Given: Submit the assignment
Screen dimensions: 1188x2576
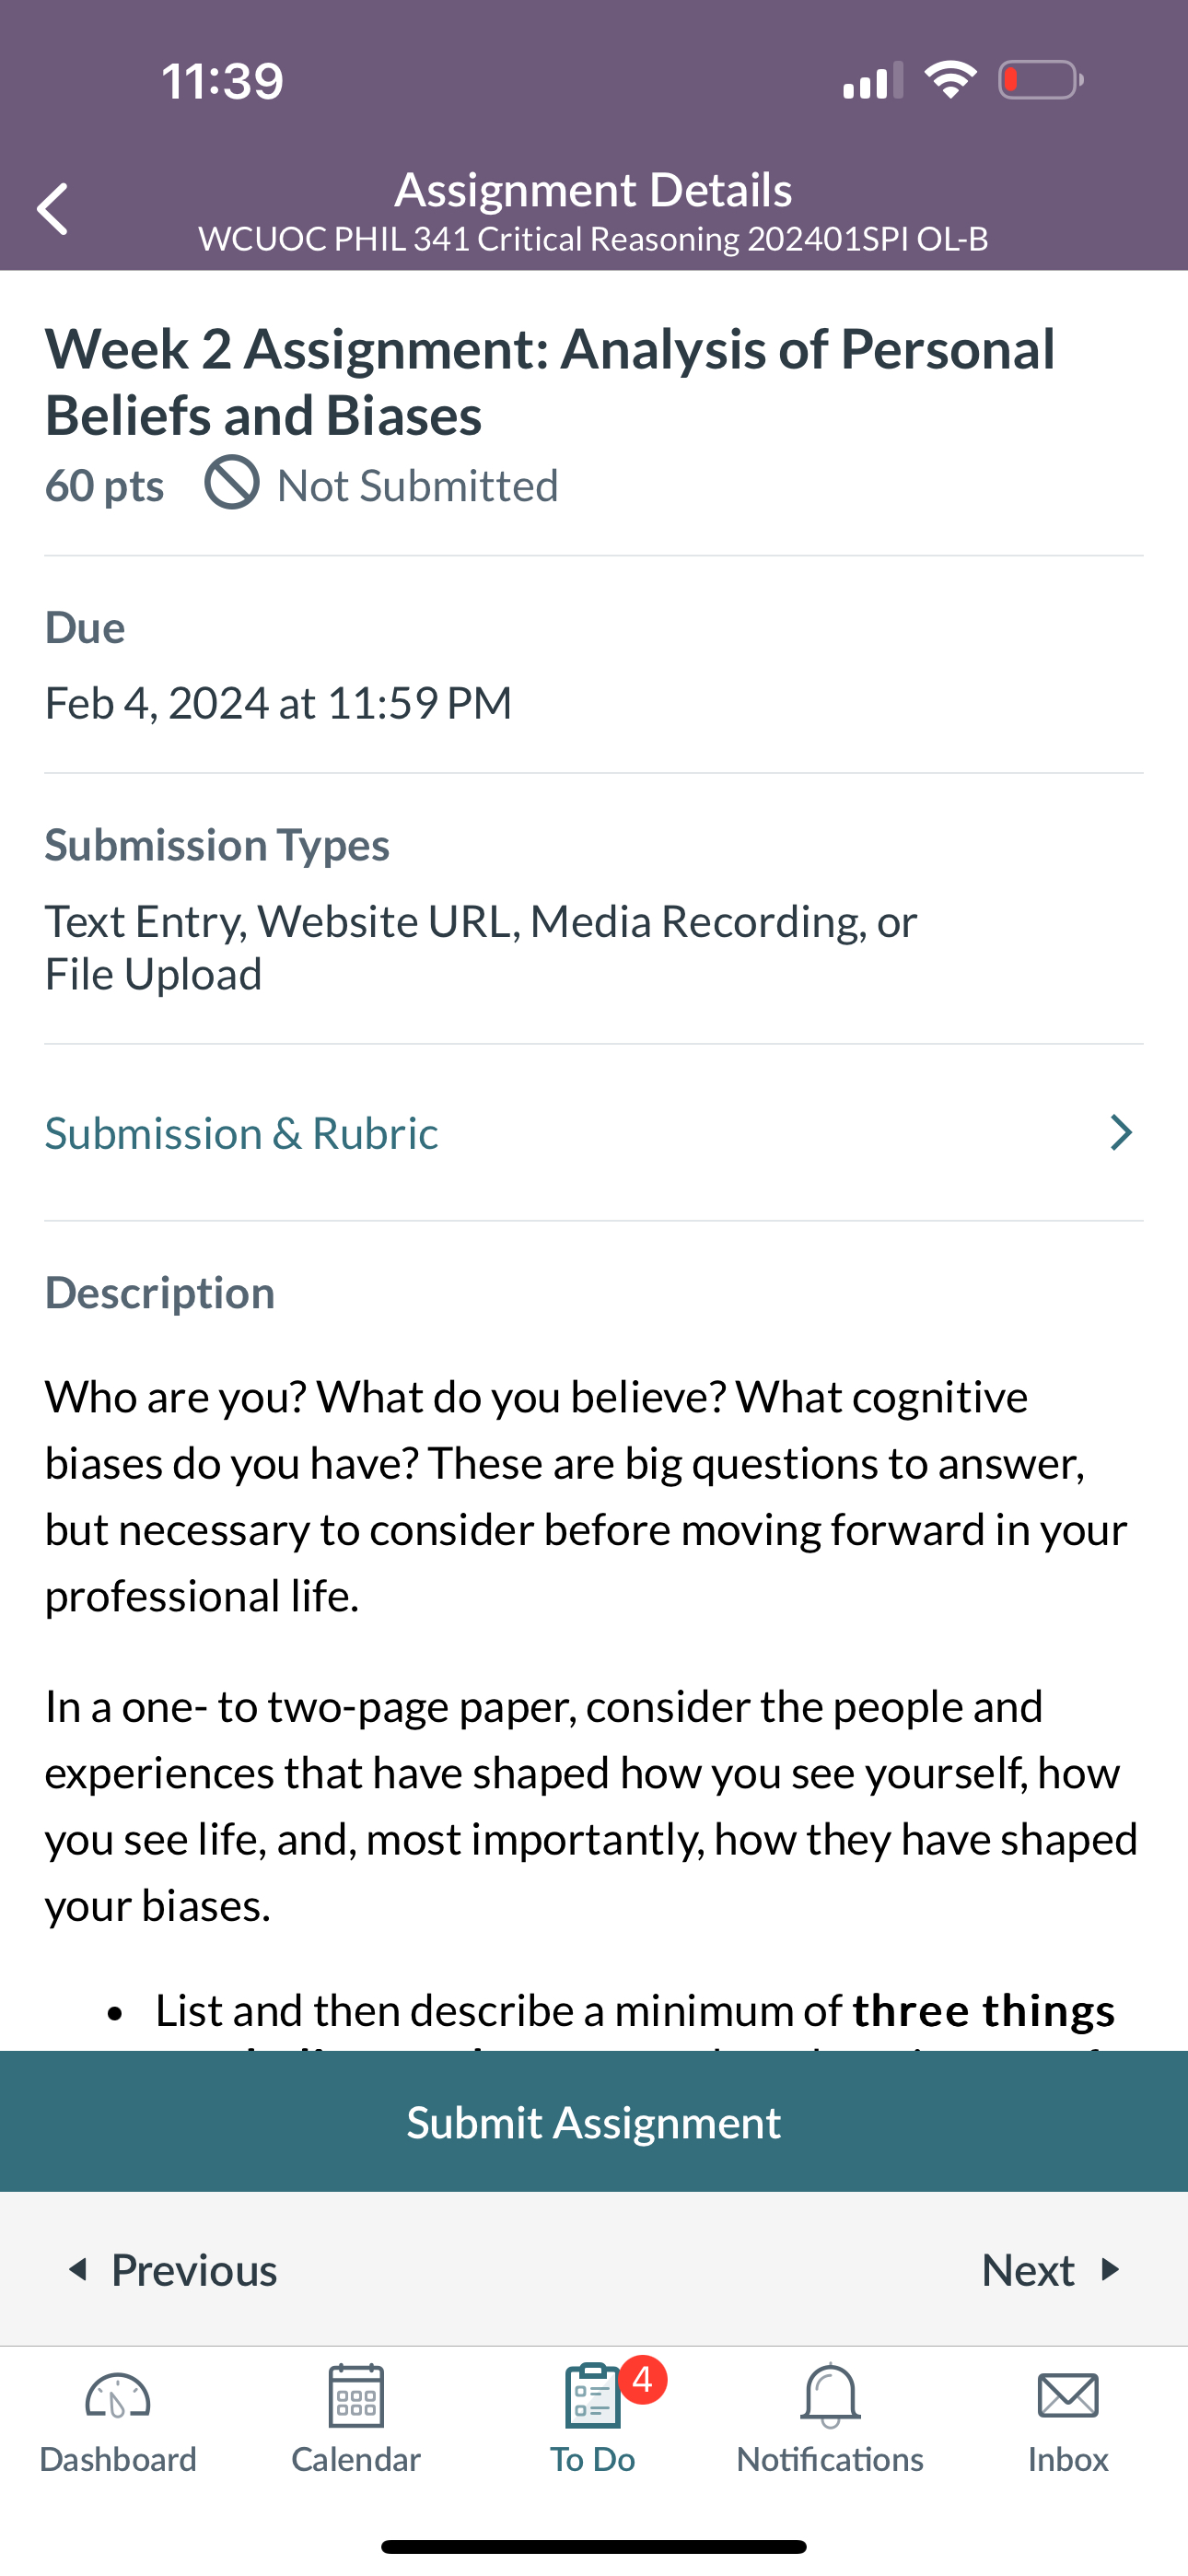Looking at the screenshot, I should [x=594, y=2121].
